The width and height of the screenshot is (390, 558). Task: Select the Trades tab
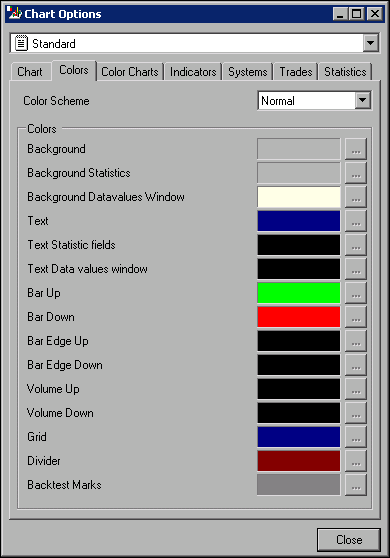tap(296, 72)
